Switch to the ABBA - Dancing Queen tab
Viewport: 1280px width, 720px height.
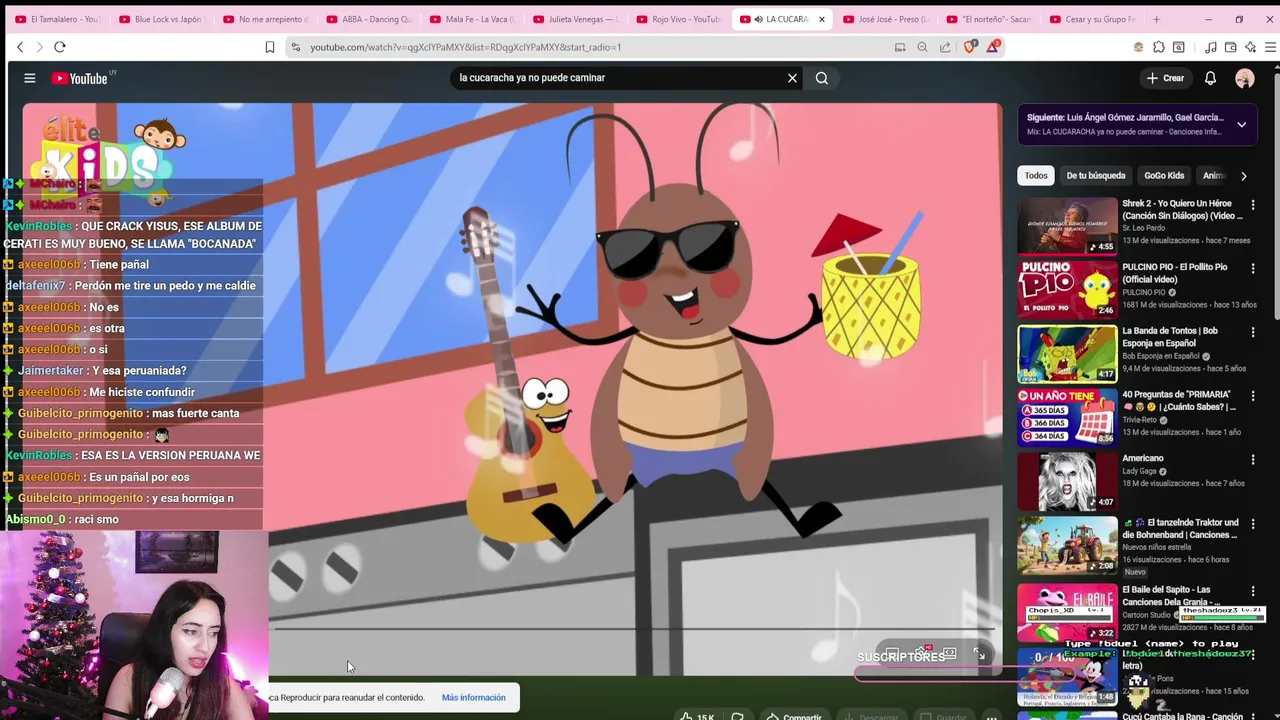pos(369,19)
